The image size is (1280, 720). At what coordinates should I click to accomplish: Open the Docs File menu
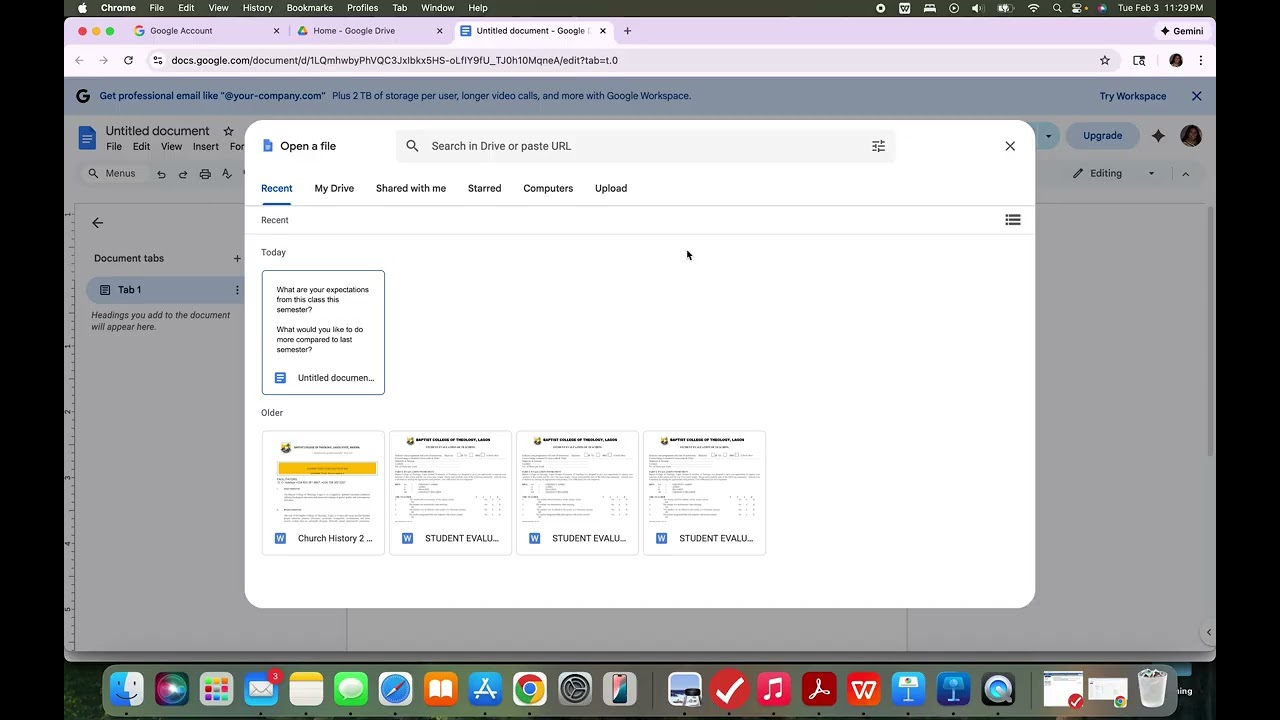pyautogui.click(x=114, y=147)
